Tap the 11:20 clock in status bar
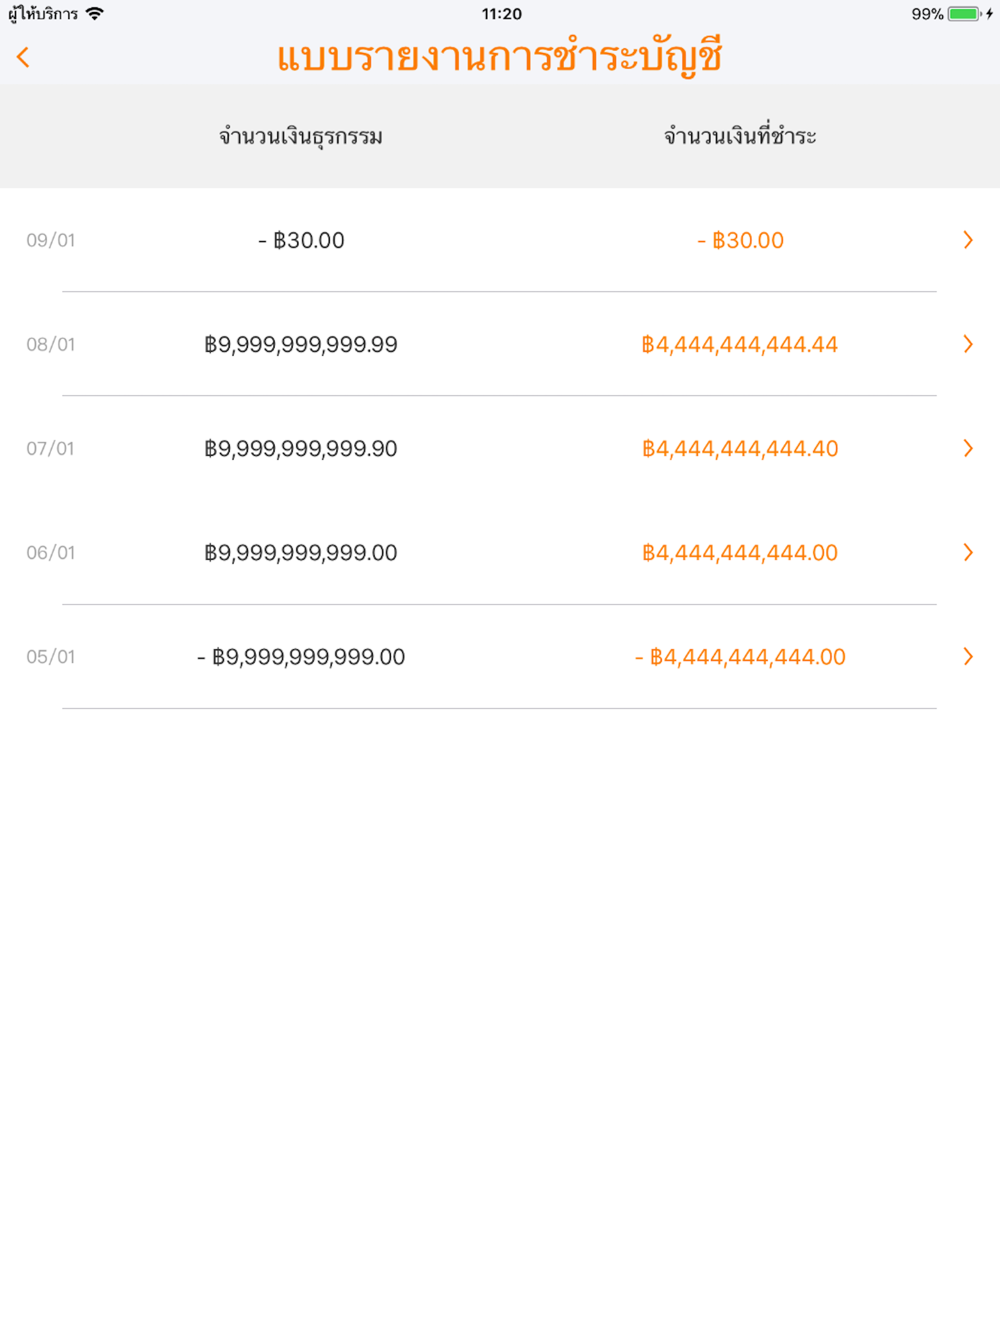The height and width of the screenshot is (1334, 1000). (x=502, y=14)
